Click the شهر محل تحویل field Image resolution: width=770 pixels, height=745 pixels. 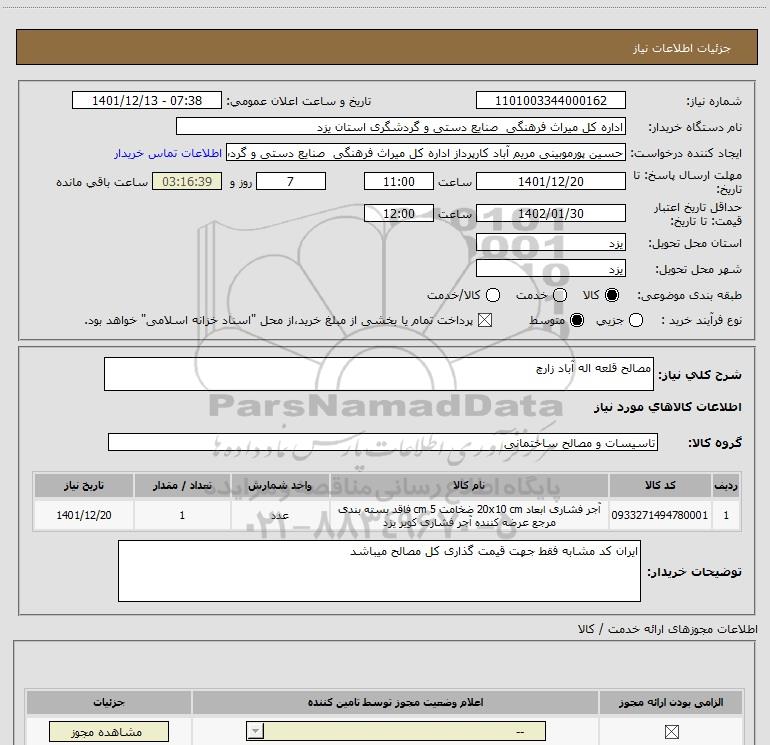click(x=550, y=269)
